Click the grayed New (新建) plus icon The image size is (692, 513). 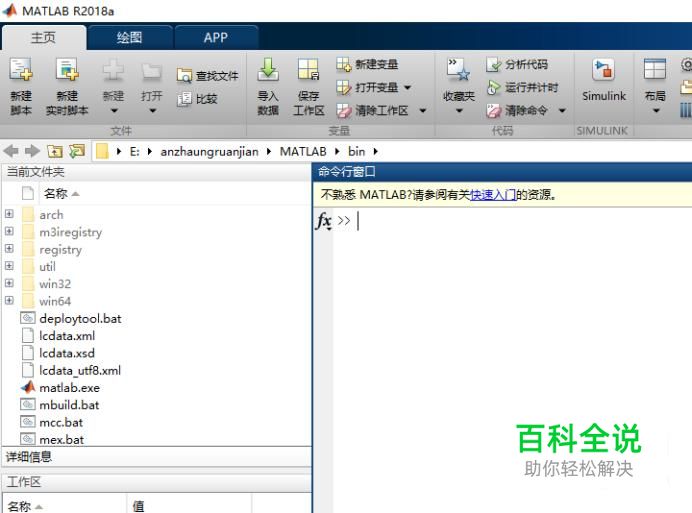pyautogui.click(x=113, y=71)
